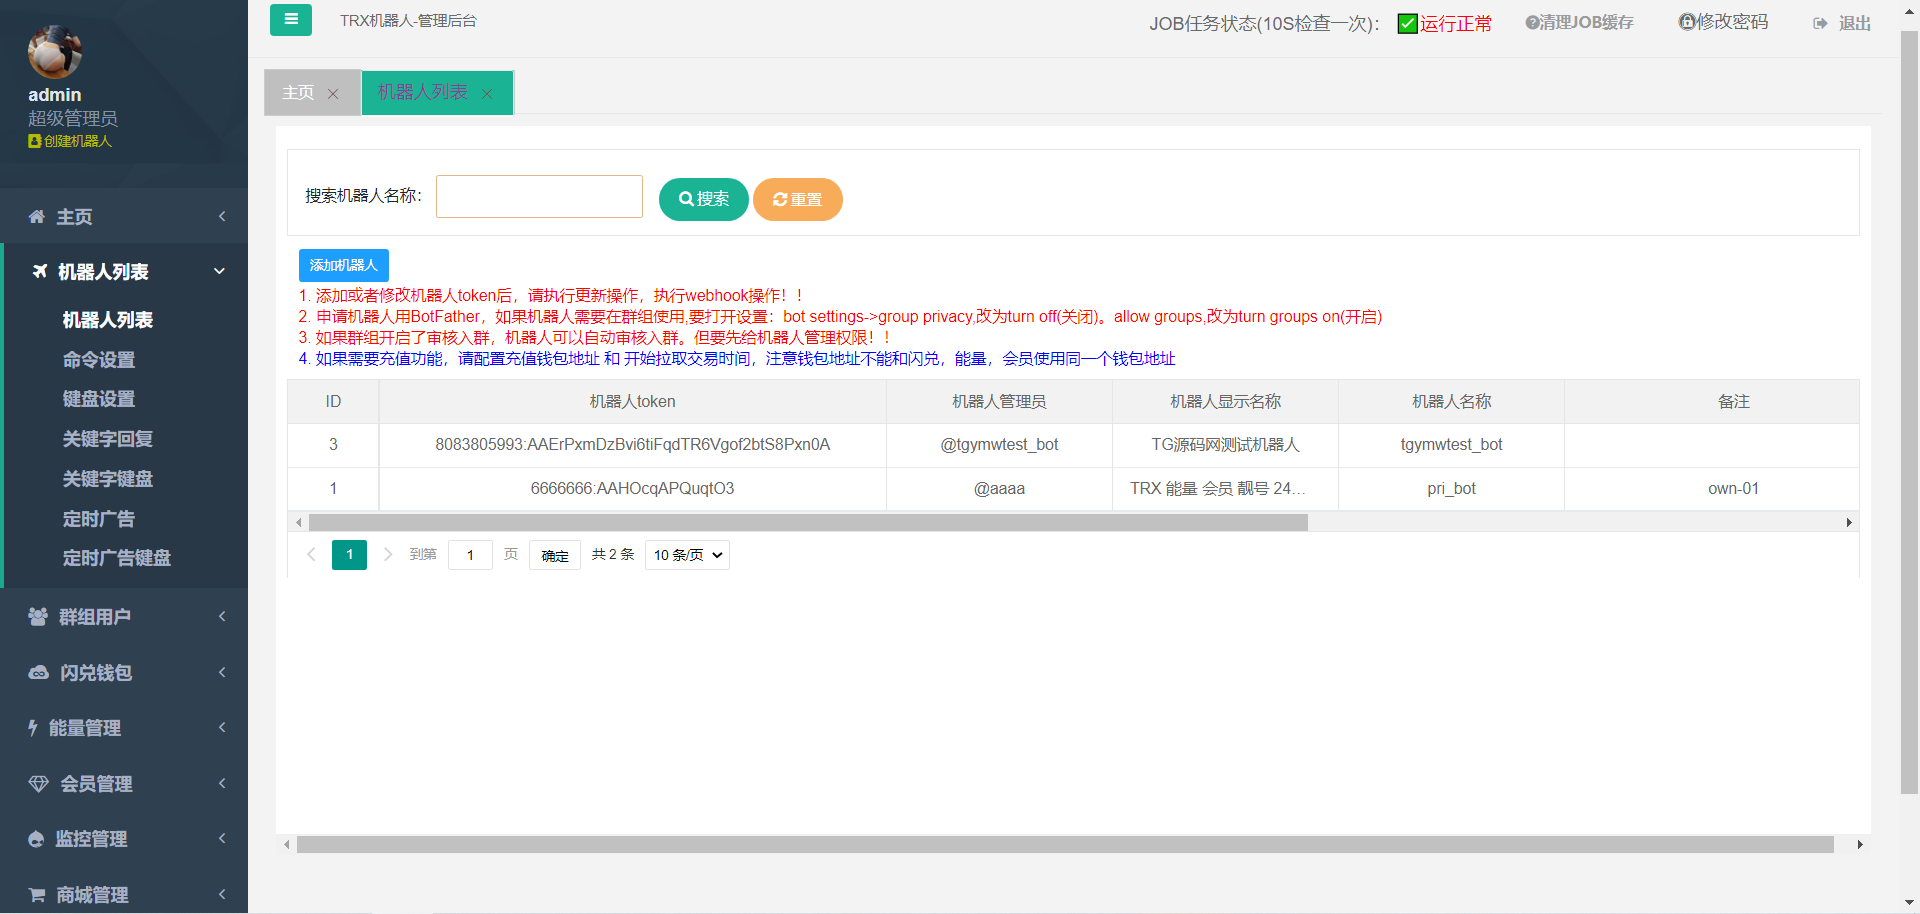
Task: Close the 主页 tab with its X icon
Action: pos(333,94)
